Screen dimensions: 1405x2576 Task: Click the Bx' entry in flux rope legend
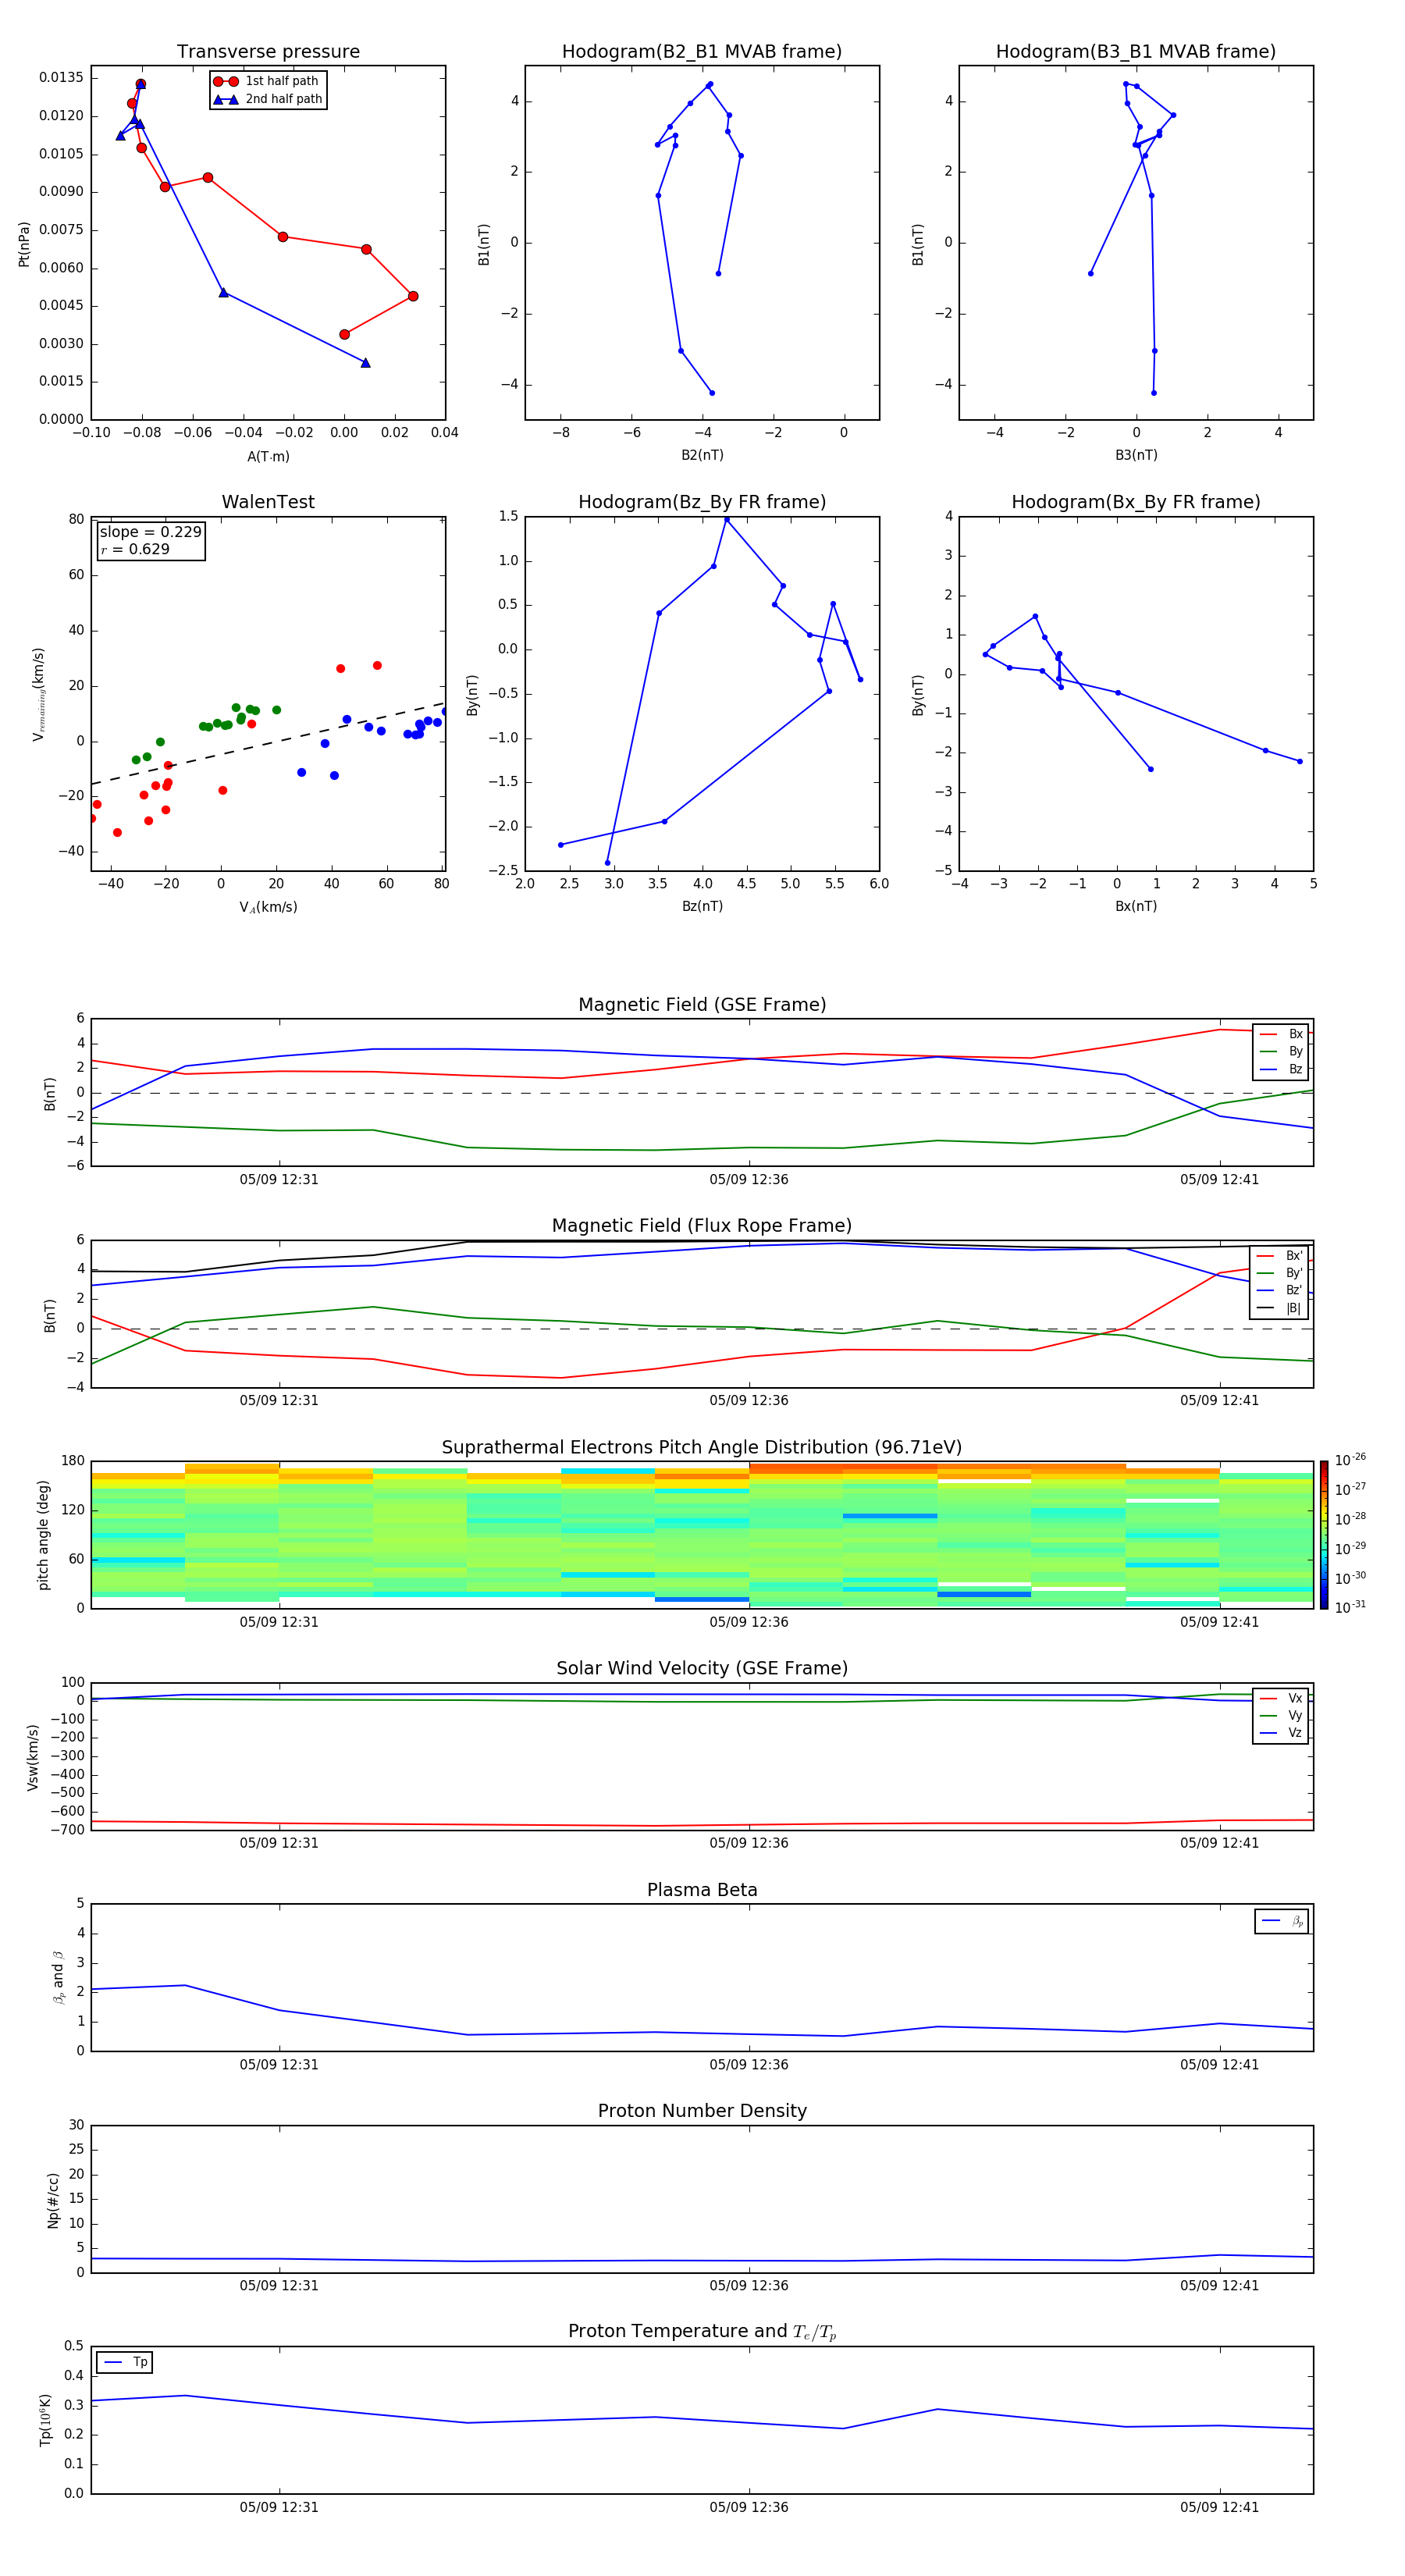[1280, 1256]
